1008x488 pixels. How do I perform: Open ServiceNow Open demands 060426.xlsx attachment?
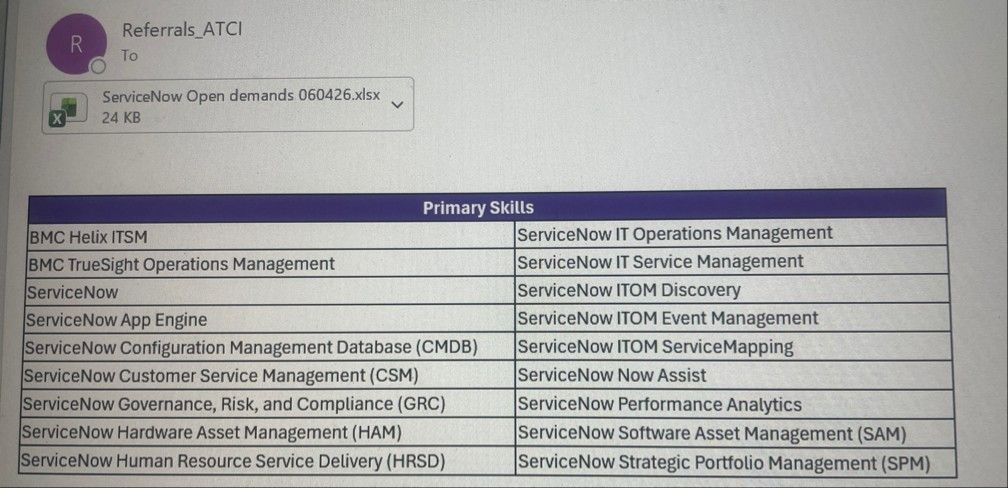click(228, 105)
